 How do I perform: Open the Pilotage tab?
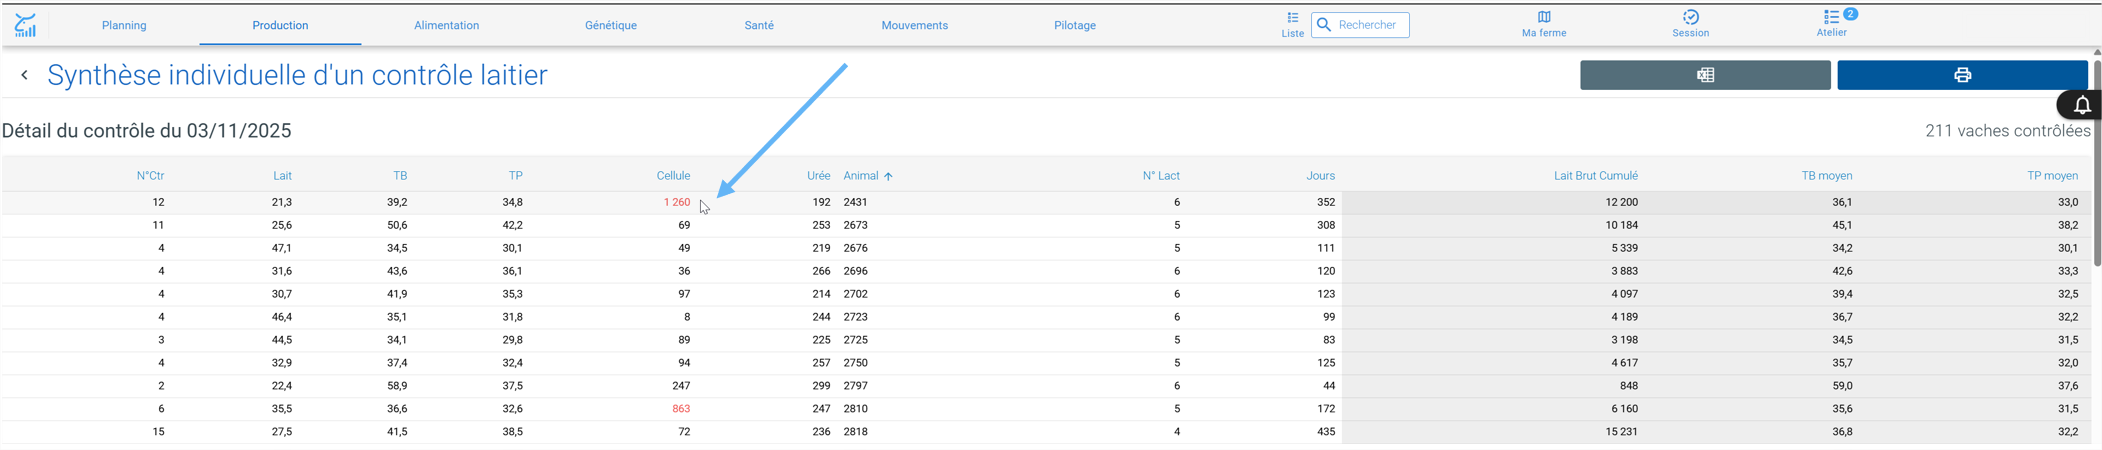click(1075, 25)
